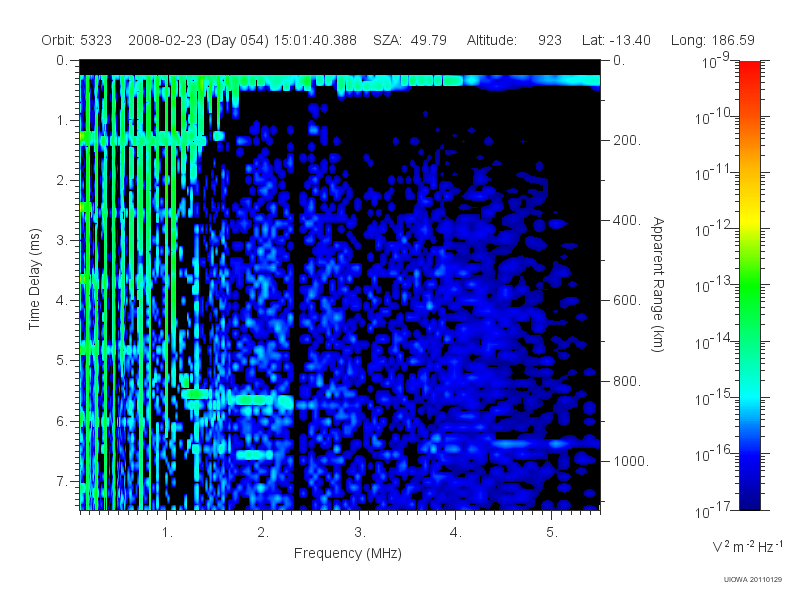This screenshot has height=600, width=800.
Task: Click the 7. tick on time delay axis
Action: 61,482
